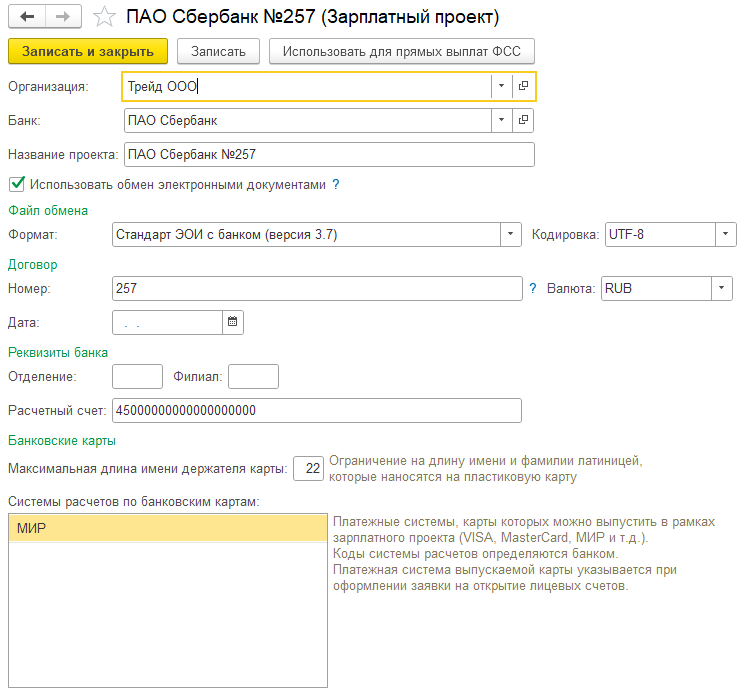Show help for contract Номер field

click(533, 288)
